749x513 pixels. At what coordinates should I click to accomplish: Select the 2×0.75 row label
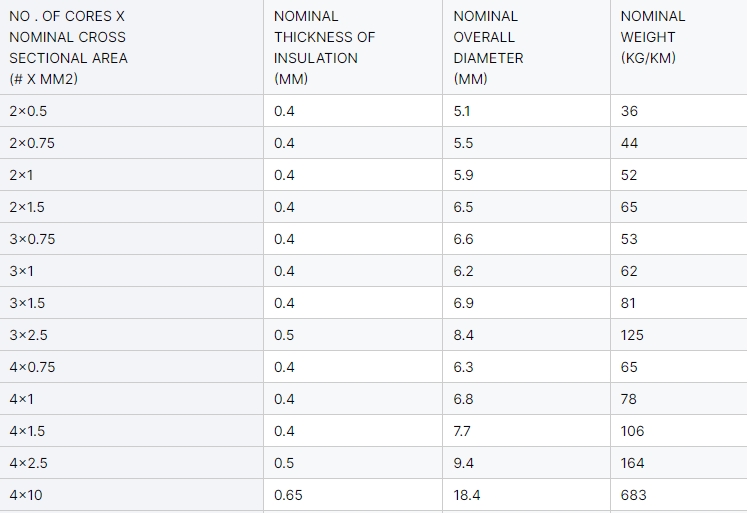pos(32,143)
